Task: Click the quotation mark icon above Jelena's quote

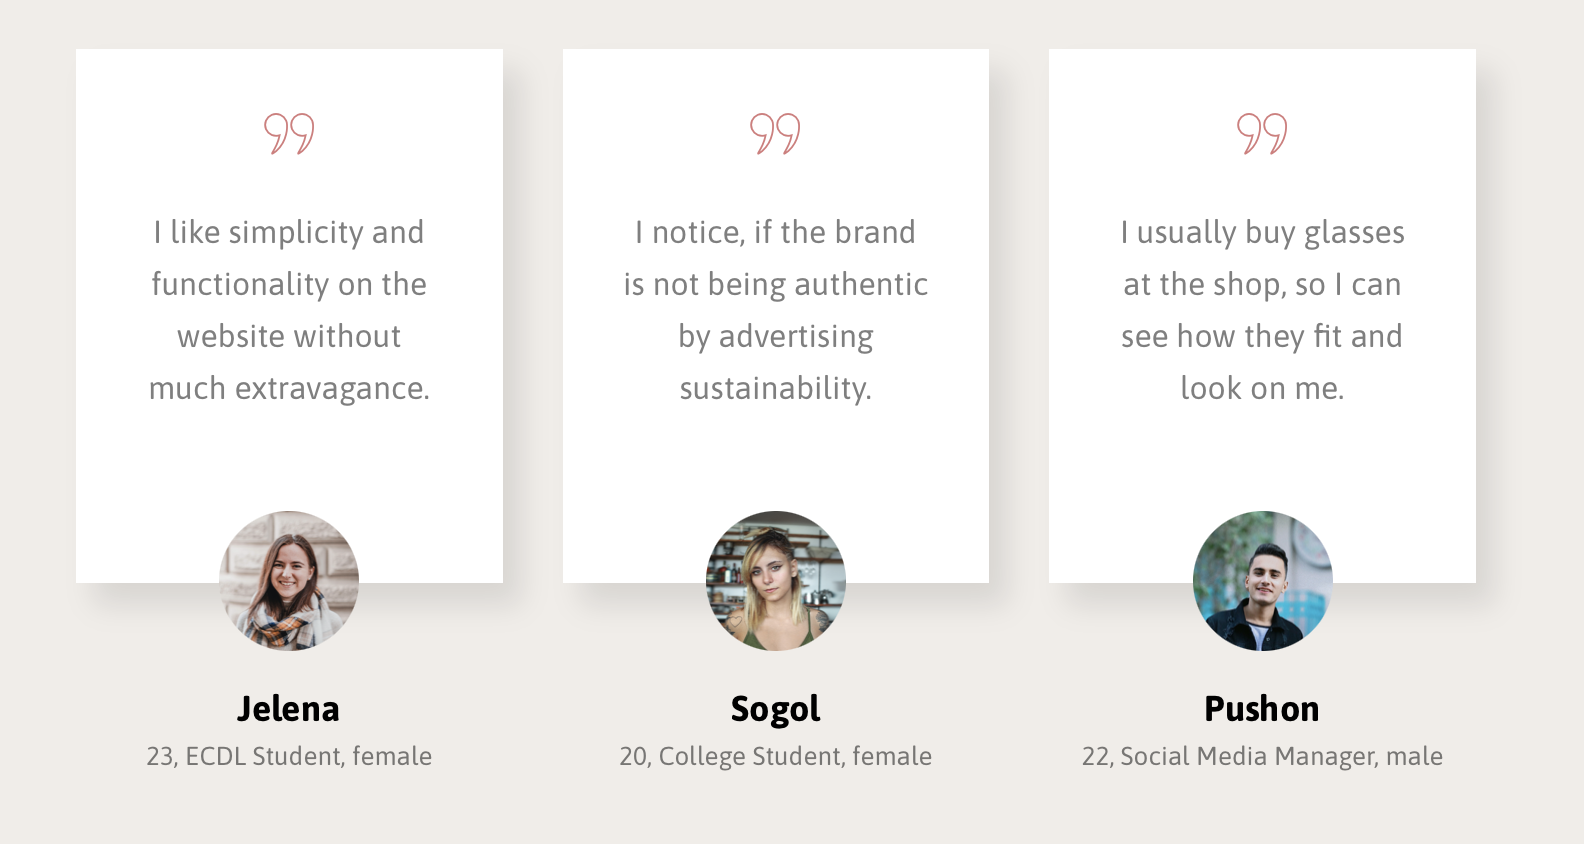Action: [289, 133]
